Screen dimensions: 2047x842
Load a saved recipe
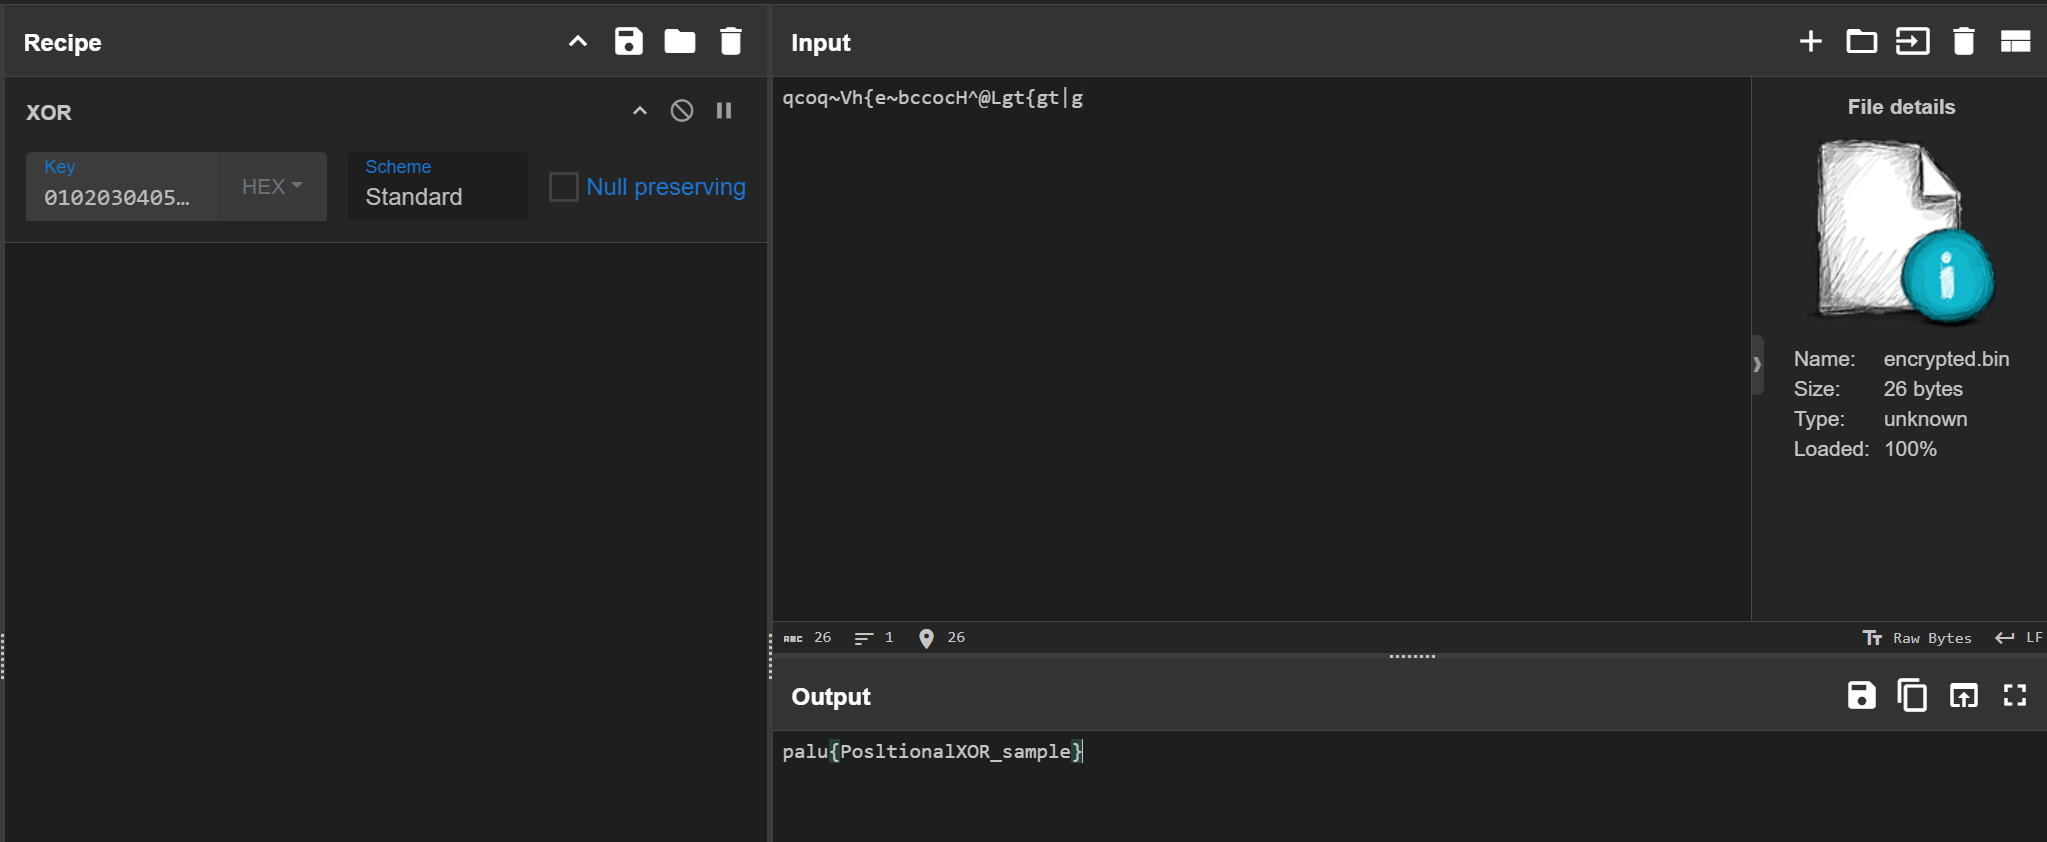[680, 42]
